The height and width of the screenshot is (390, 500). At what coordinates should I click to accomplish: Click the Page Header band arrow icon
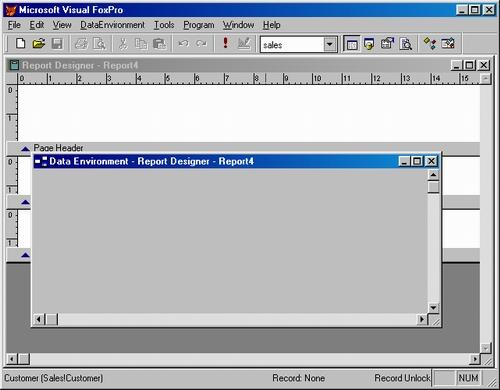click(x=25, y=149)
